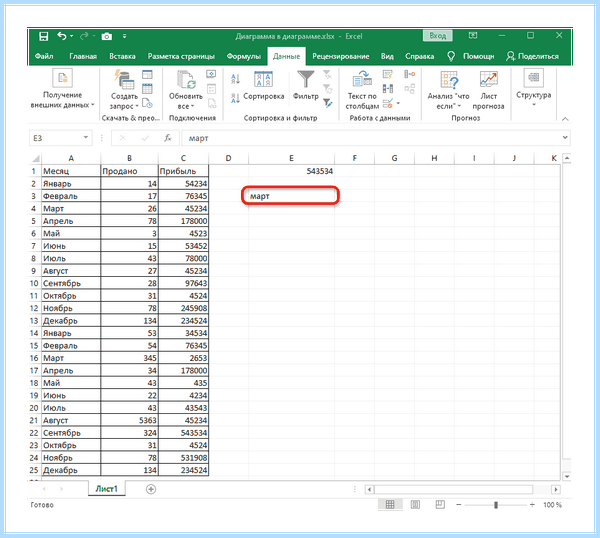Click the Redo arrow icon
Image resolution: width=600 pixels, height=538 pixels.
pyautogui.click(x=84, y=36)
